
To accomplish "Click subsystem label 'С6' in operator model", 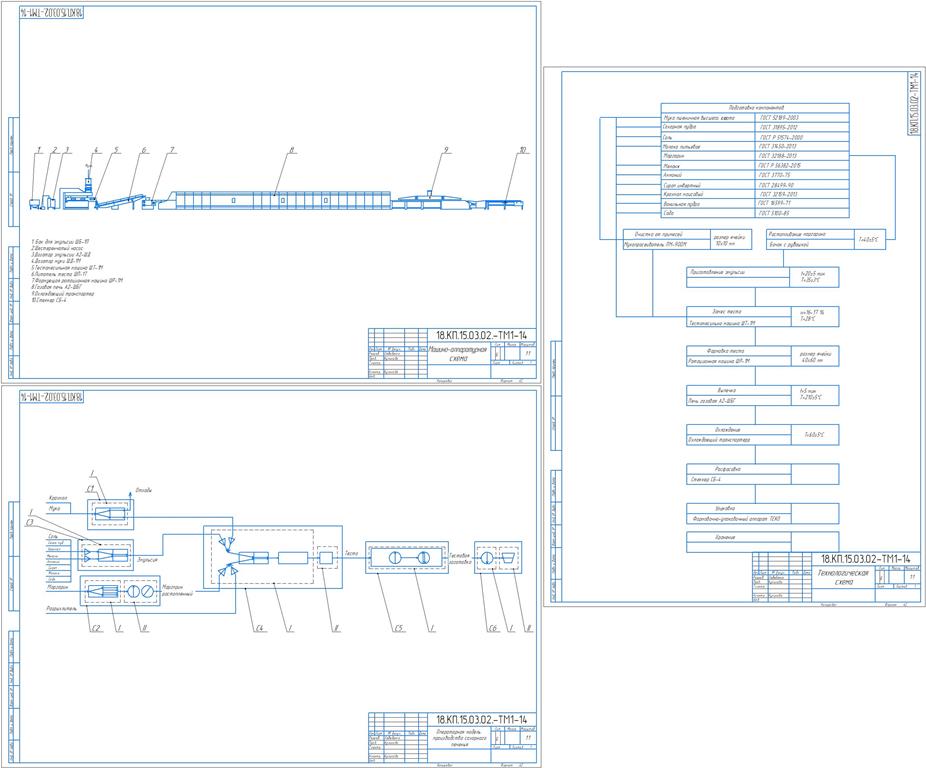I will (493, 629).
